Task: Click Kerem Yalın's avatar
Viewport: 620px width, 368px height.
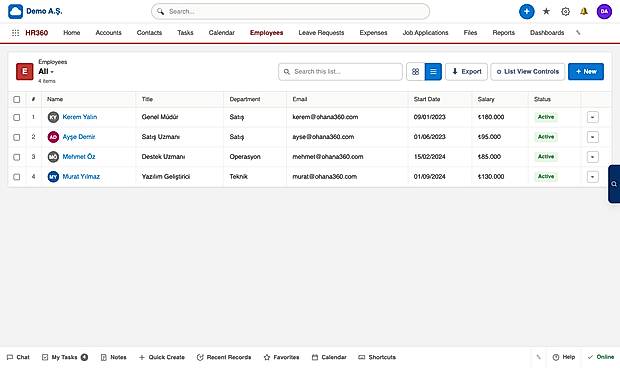Action: pos(53,117)
